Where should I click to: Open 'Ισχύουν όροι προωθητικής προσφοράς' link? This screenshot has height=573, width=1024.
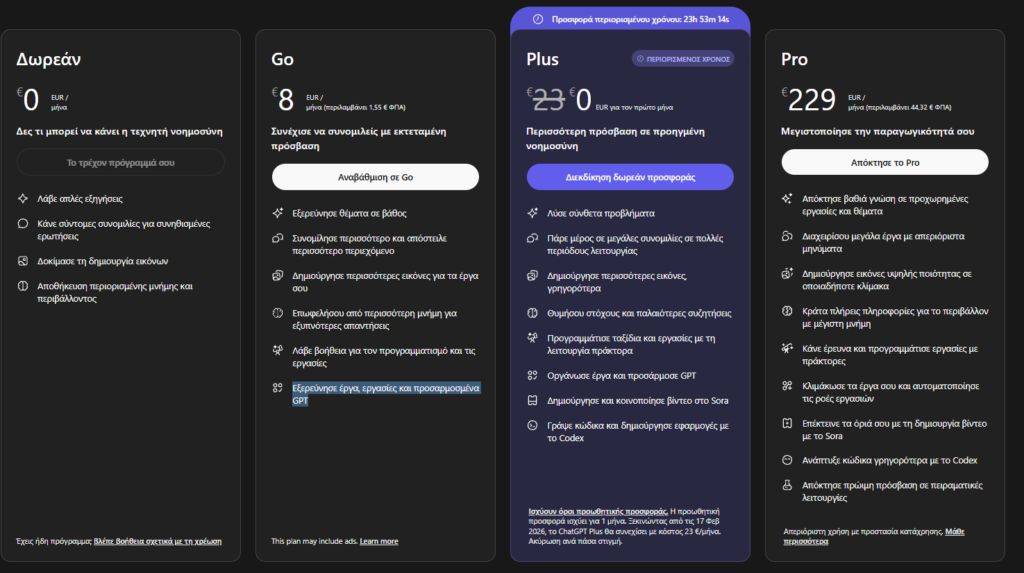click(x=597, y=511)
